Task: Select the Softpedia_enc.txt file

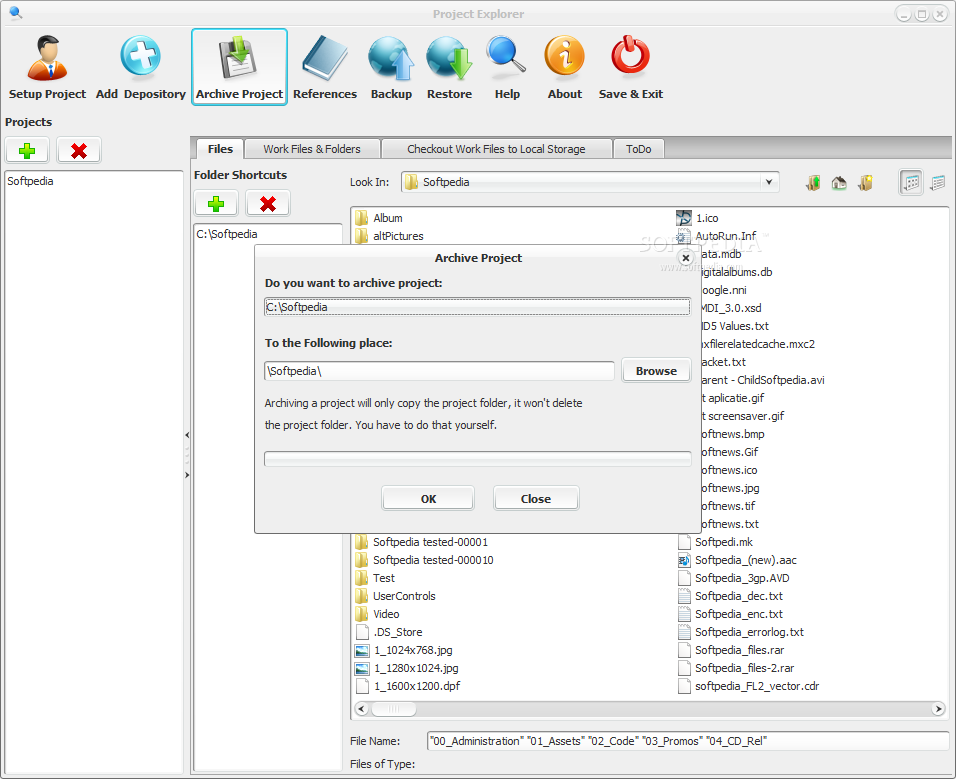Action: coord(730,614)
